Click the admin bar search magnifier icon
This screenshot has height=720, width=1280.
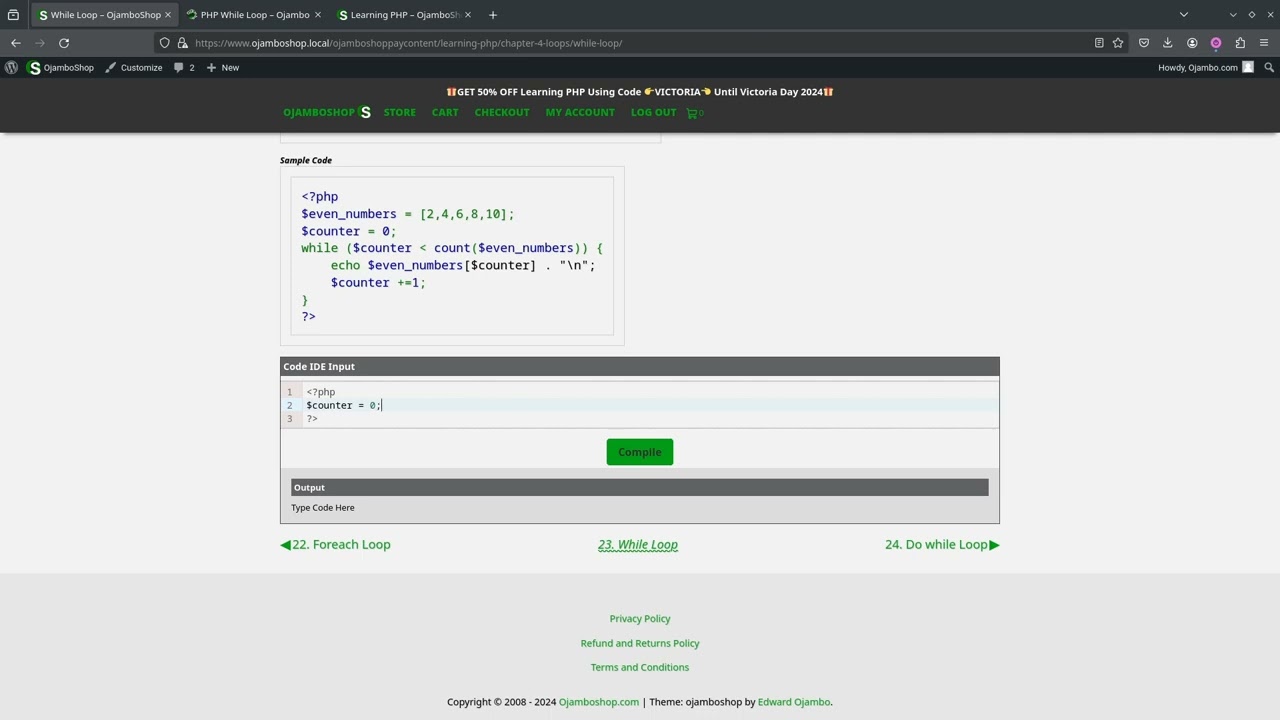(x=1269, y=68)
